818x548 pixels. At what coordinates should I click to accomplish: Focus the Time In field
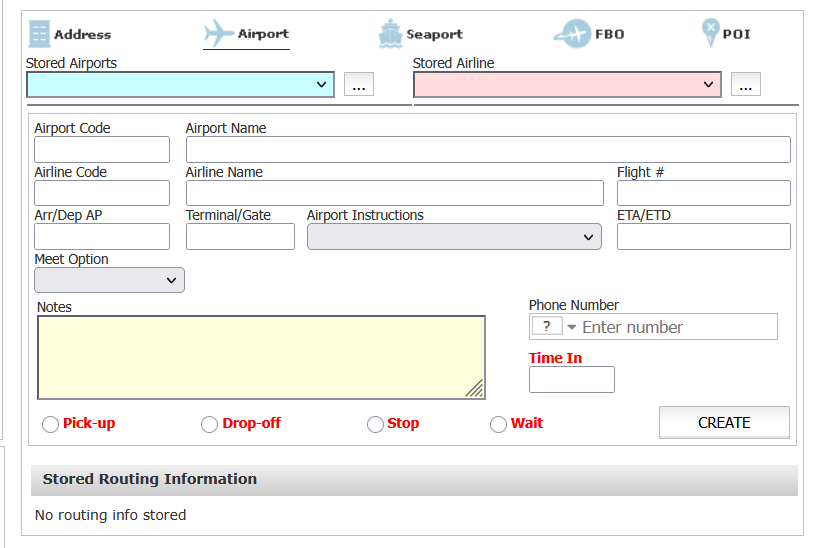click(x=572, y=379)
